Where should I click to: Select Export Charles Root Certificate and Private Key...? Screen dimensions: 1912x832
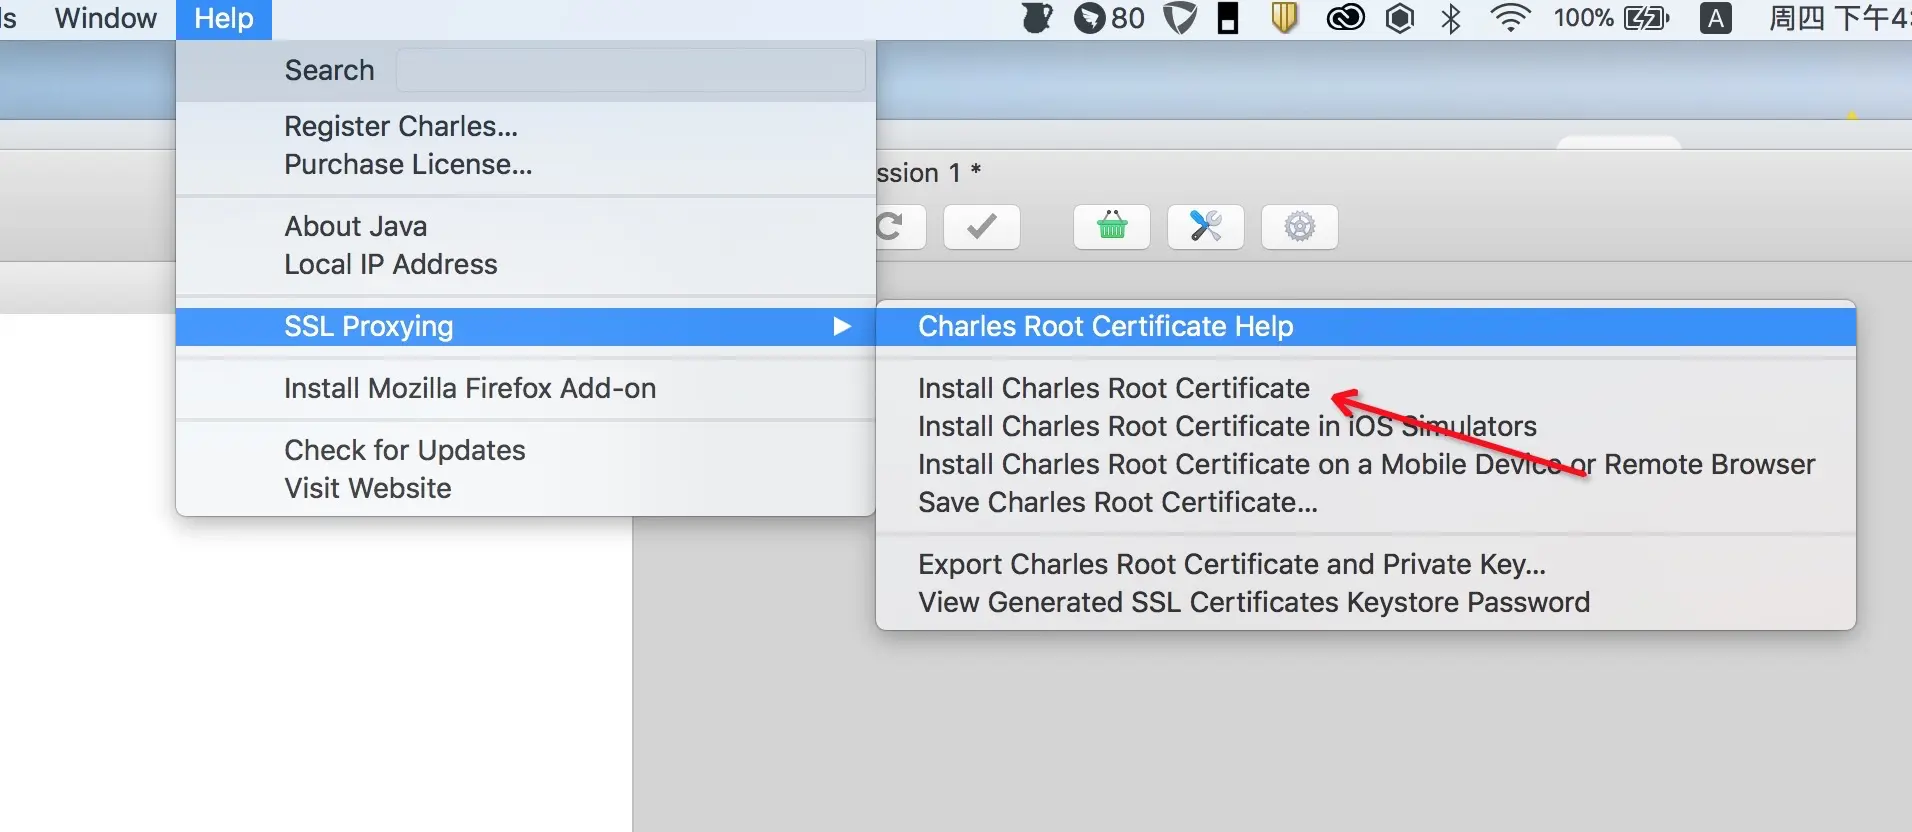coord(1366,565)
